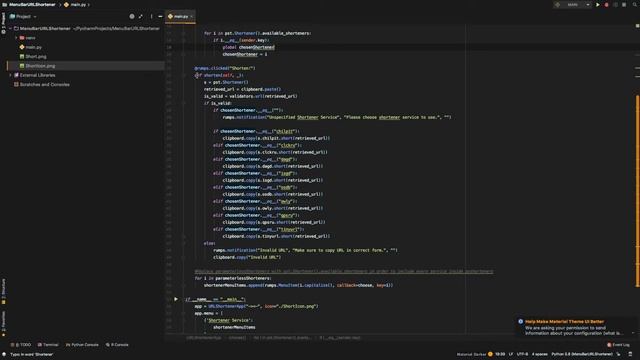Expand the venv folder
The width and height of the screenshot is (640, 360).
click(x=16, y=38)
